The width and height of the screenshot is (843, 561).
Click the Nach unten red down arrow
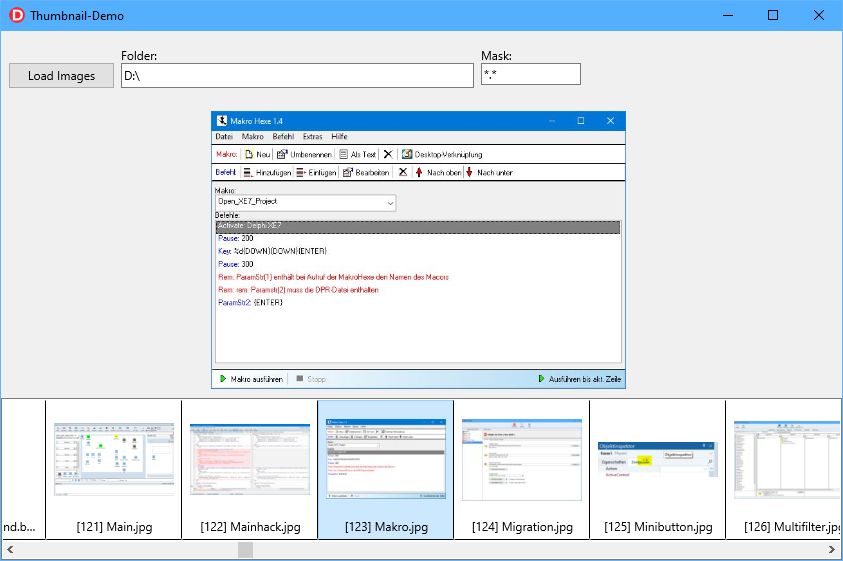click(x=469, y=173)
